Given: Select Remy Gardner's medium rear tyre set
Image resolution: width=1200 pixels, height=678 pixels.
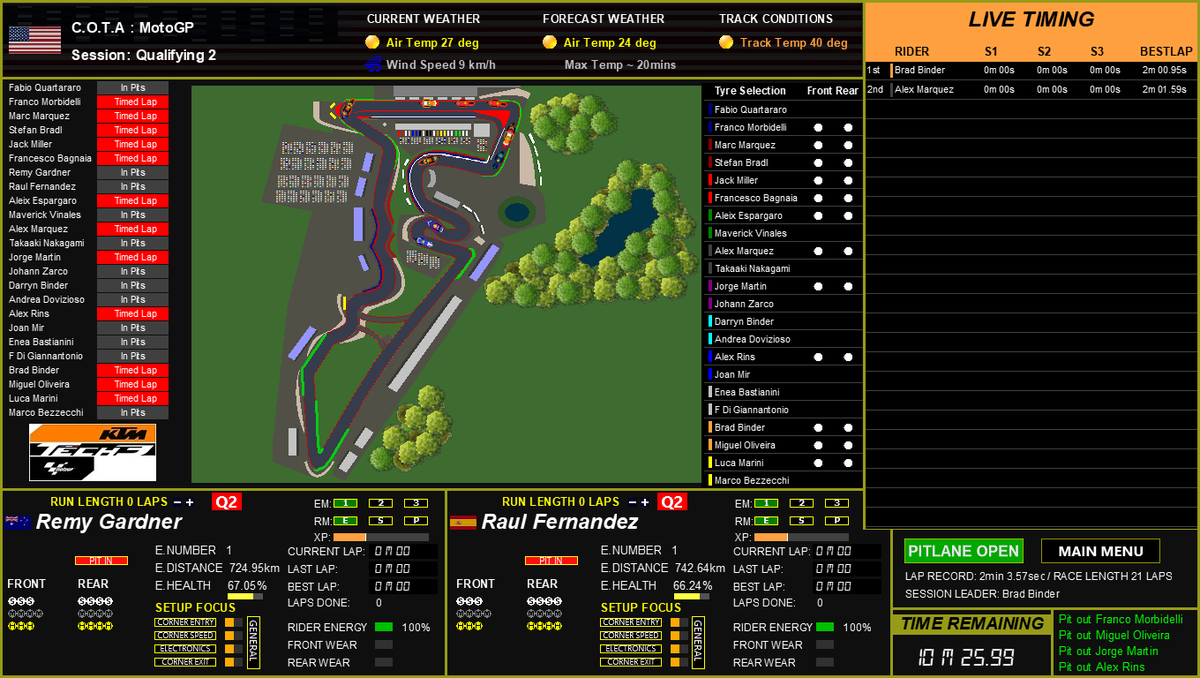Looking at the screenshot, I should 95,613.
